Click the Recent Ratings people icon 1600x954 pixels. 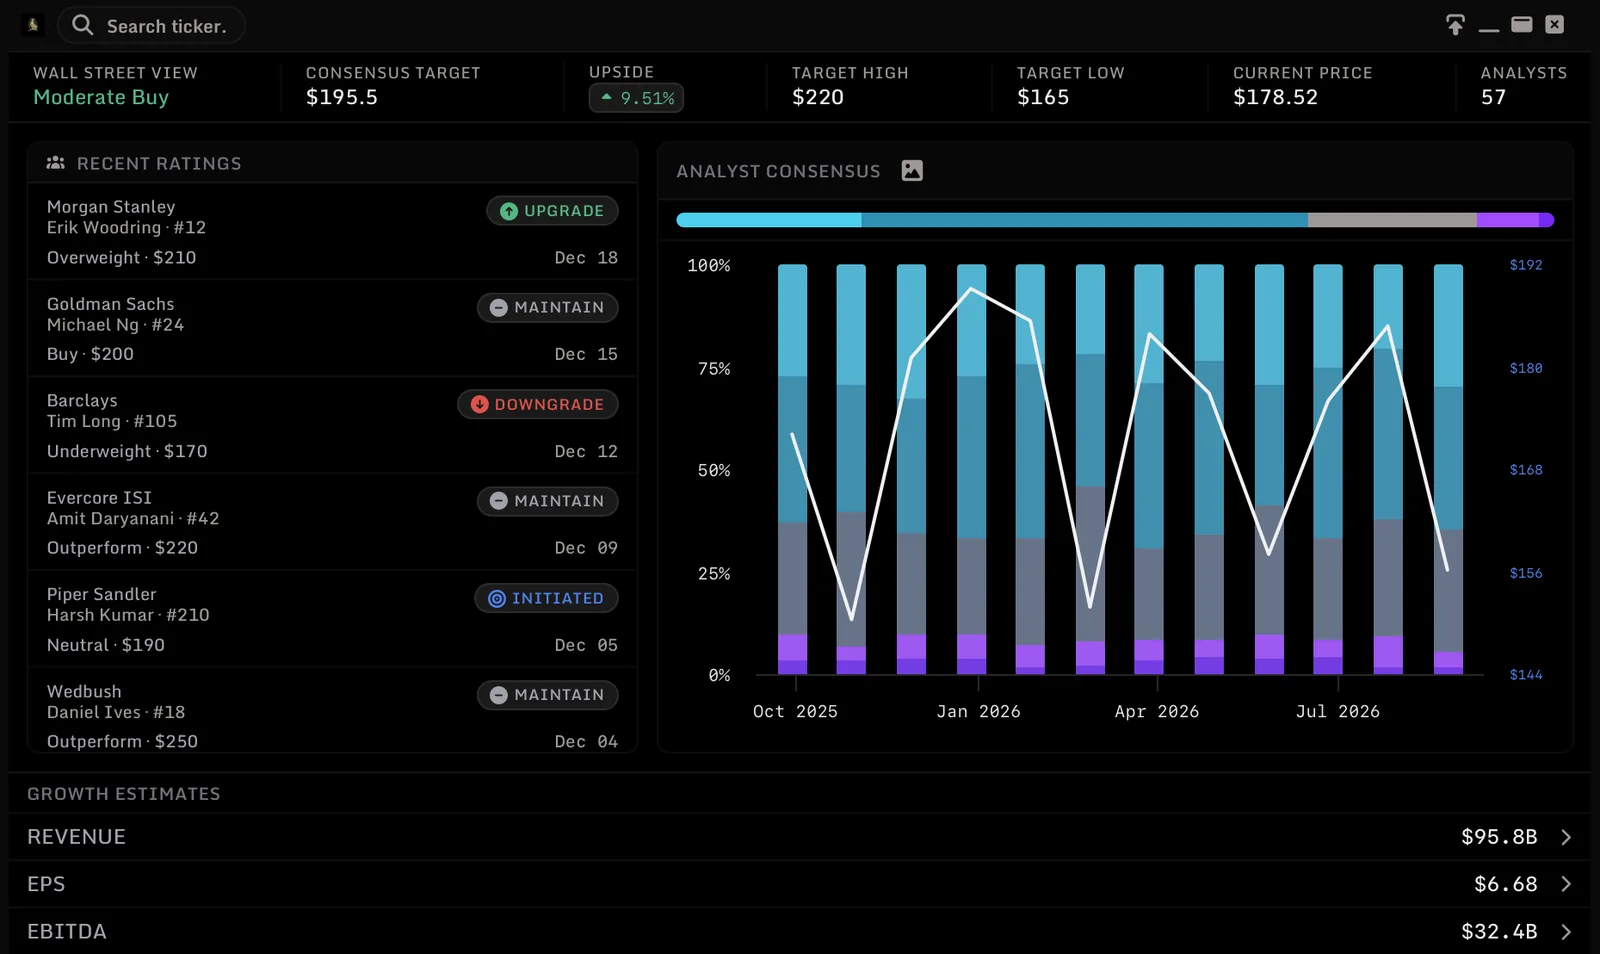point(56,163)
